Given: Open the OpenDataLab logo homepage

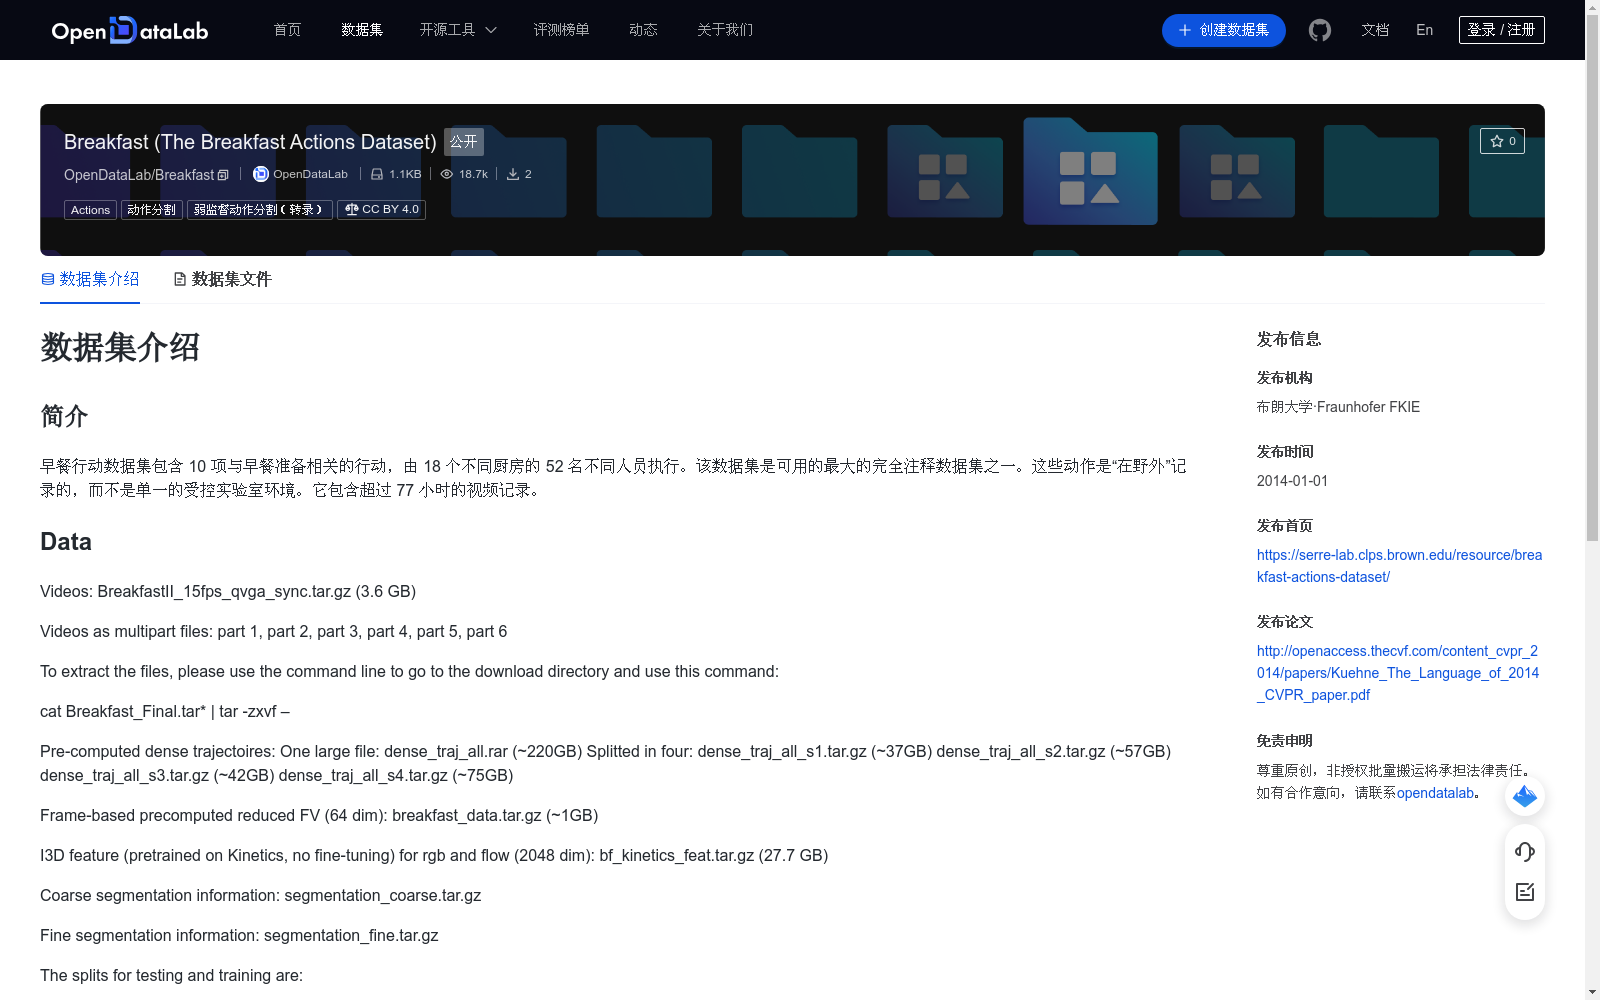Looking at the screenshot, I should [x=130, y=30].
